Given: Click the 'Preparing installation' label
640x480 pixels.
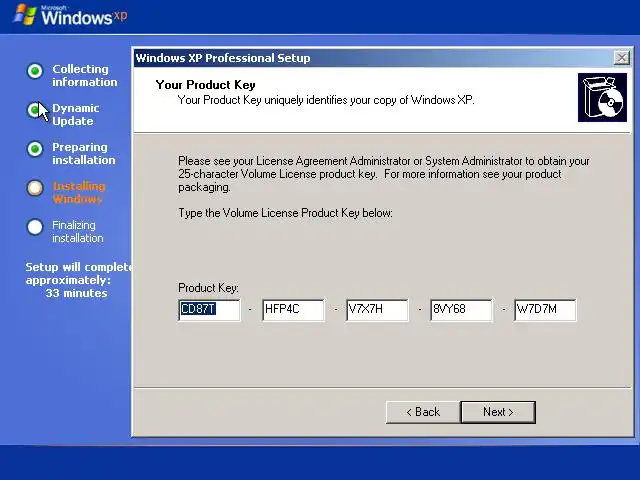Looking at the screenshot, I should [x=84, y=153].
